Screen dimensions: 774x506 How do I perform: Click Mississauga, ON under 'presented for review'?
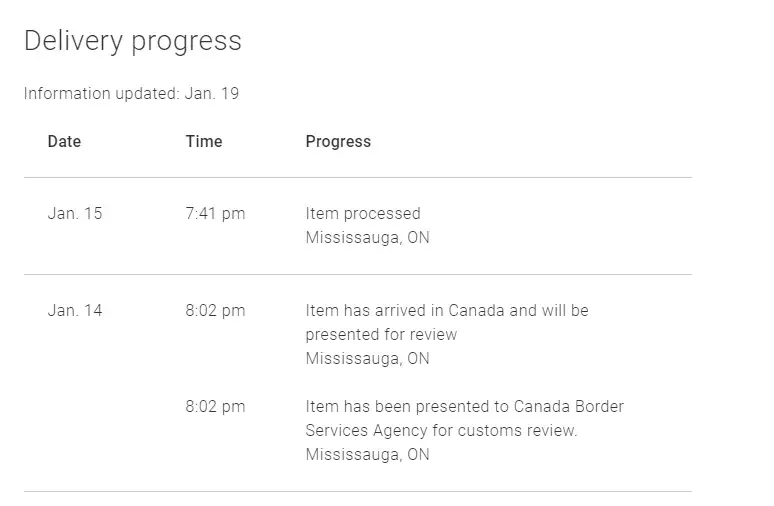pyautogui.click(x=367, y=359)
